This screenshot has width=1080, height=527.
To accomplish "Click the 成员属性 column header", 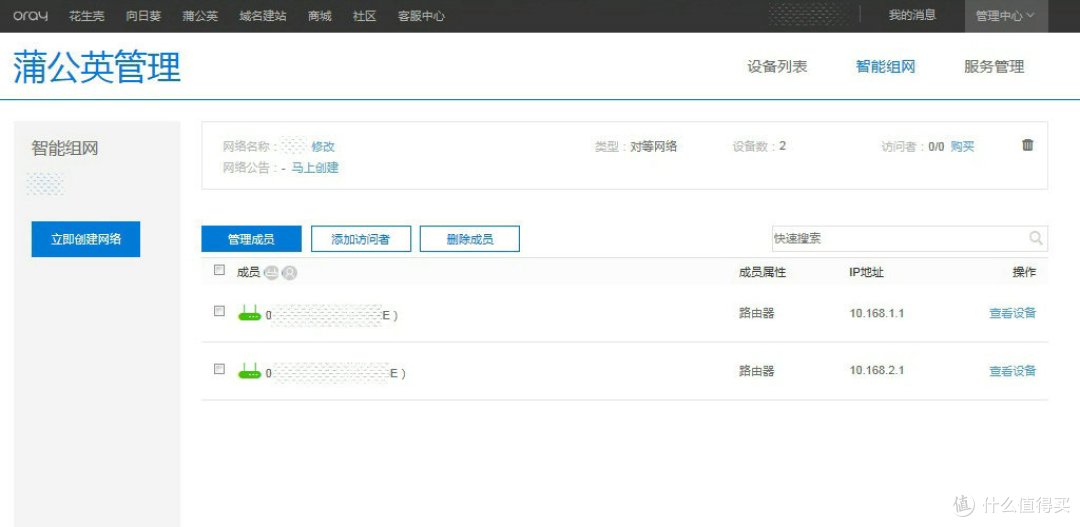I will coord(762,273).
